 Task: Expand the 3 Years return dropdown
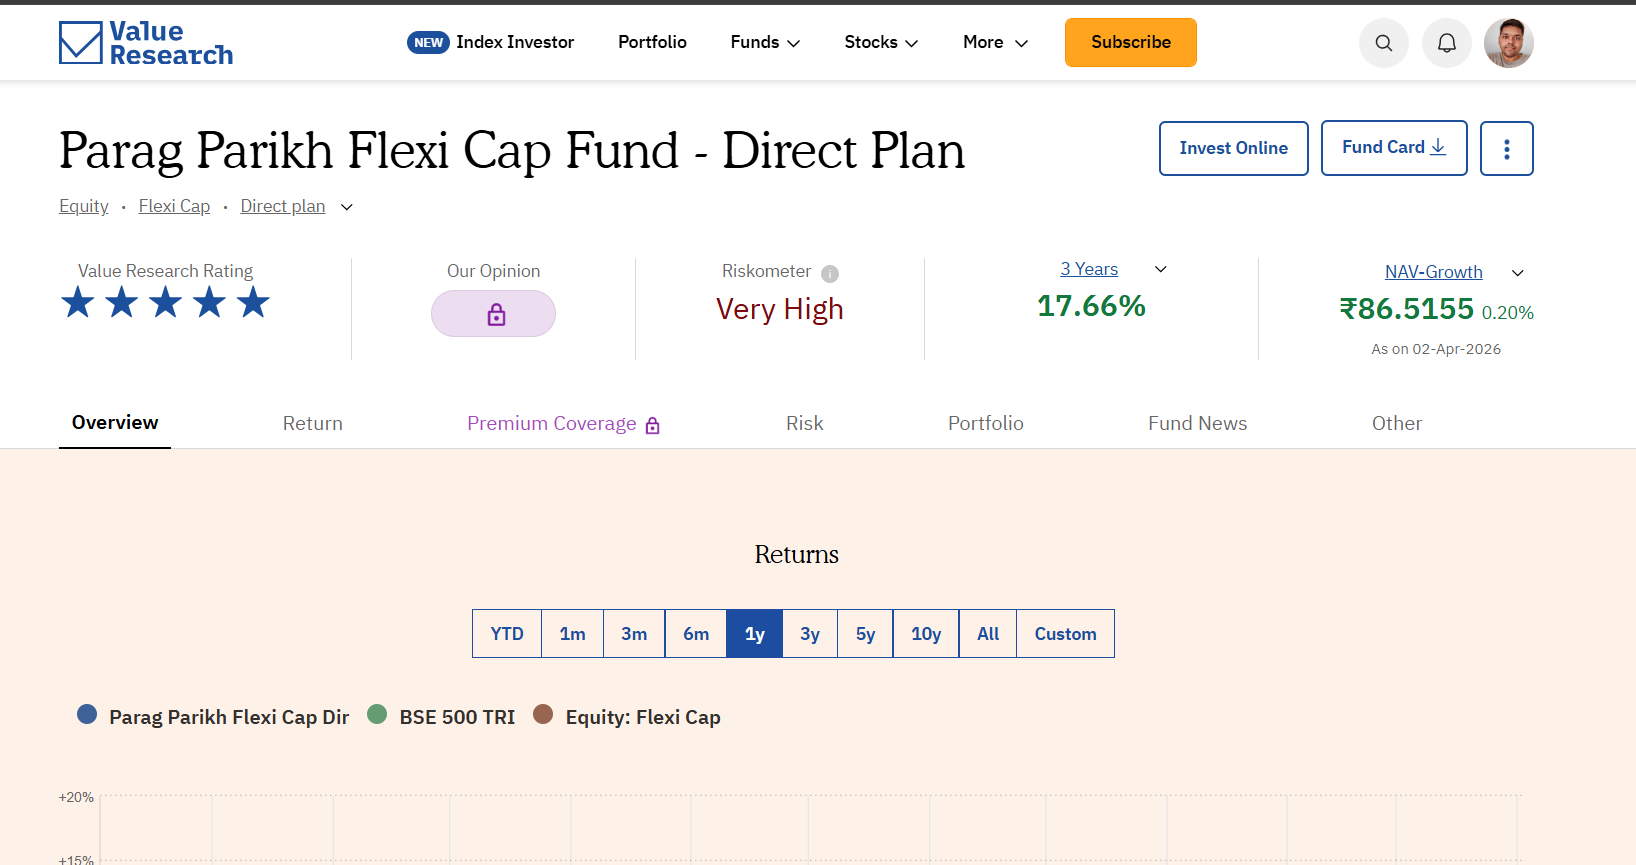point(1161,269)
